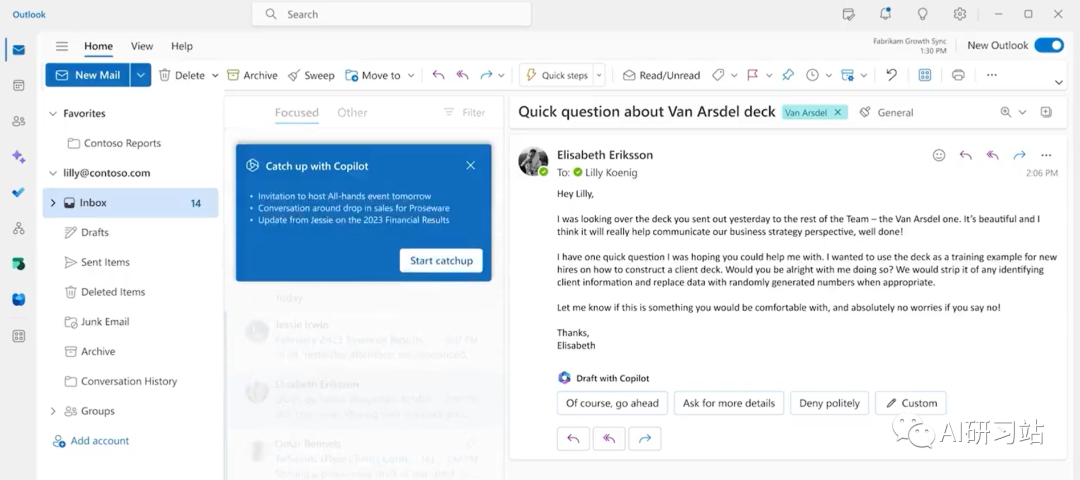This screenshot has height=480, width=1080.
Task: Select the Other inbox tab
Action: [x=352, y=112]
